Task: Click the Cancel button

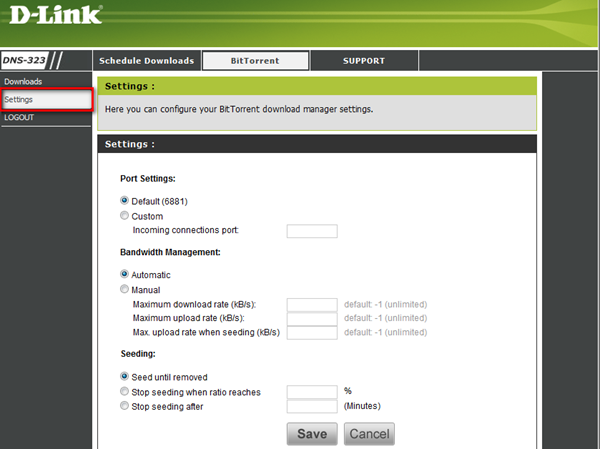Action: click(369, 434)
